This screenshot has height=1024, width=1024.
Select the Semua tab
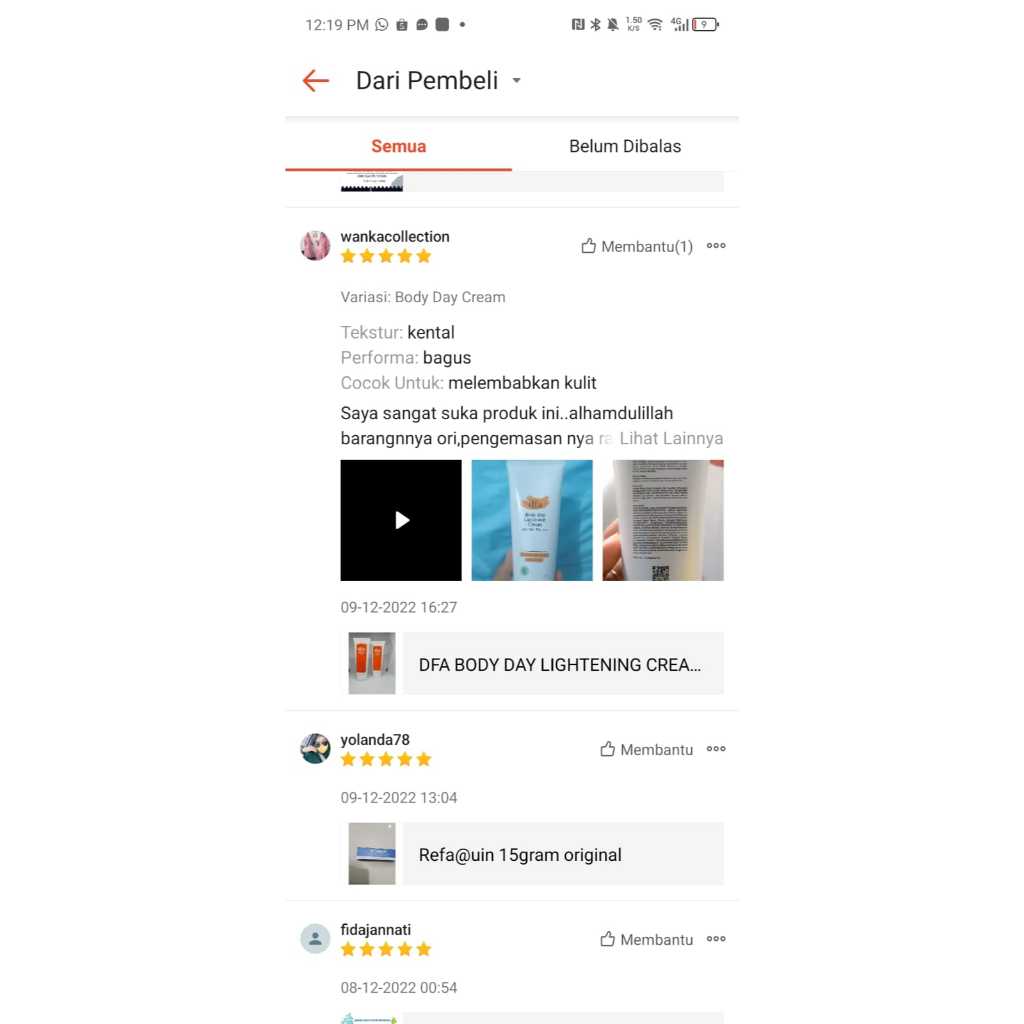tap(398, 146)
